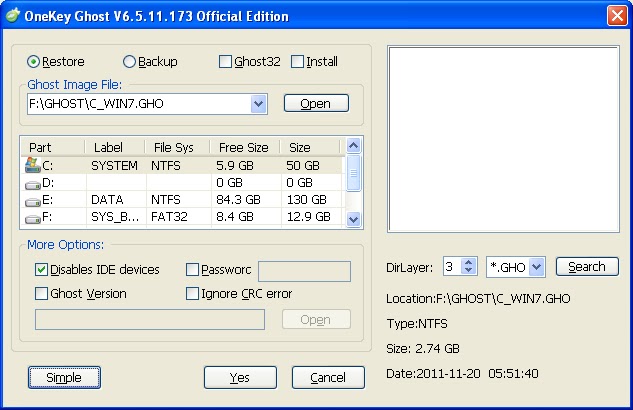Select the E: drive icon

(x=33, y=201)
